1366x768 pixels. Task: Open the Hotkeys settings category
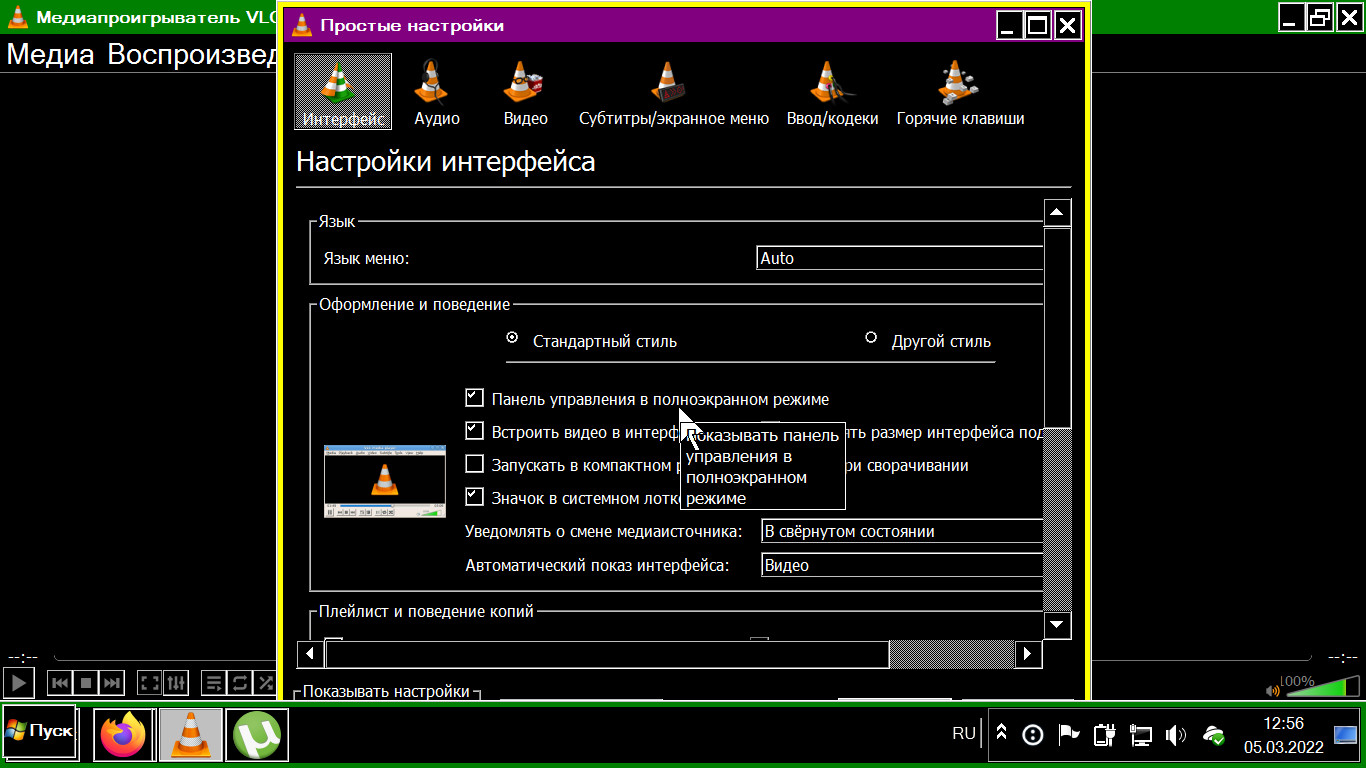point(960,93)
